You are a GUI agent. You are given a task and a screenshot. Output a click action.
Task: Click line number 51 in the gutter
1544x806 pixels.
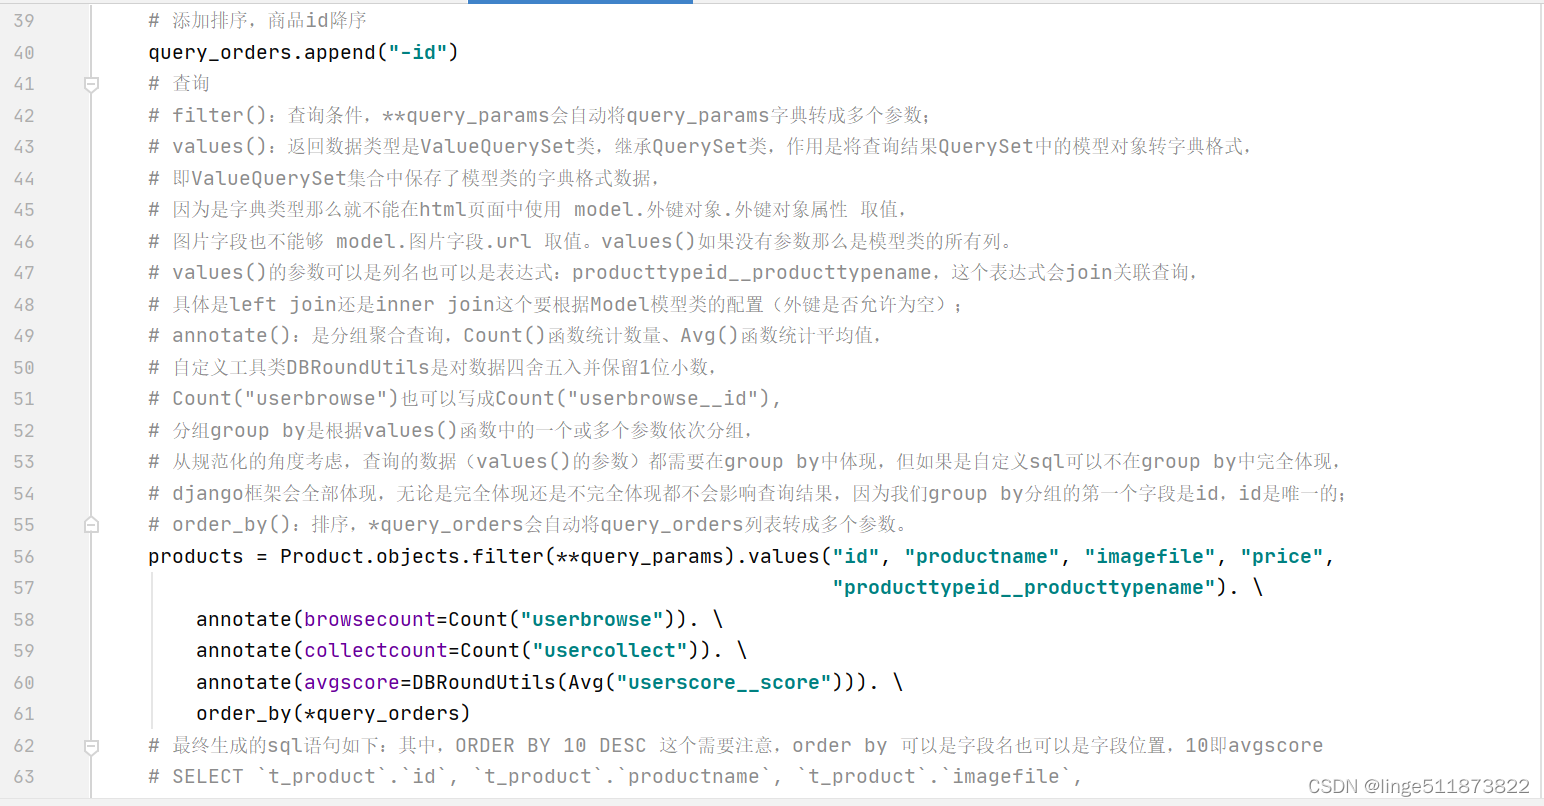click(x=24, y=398)
